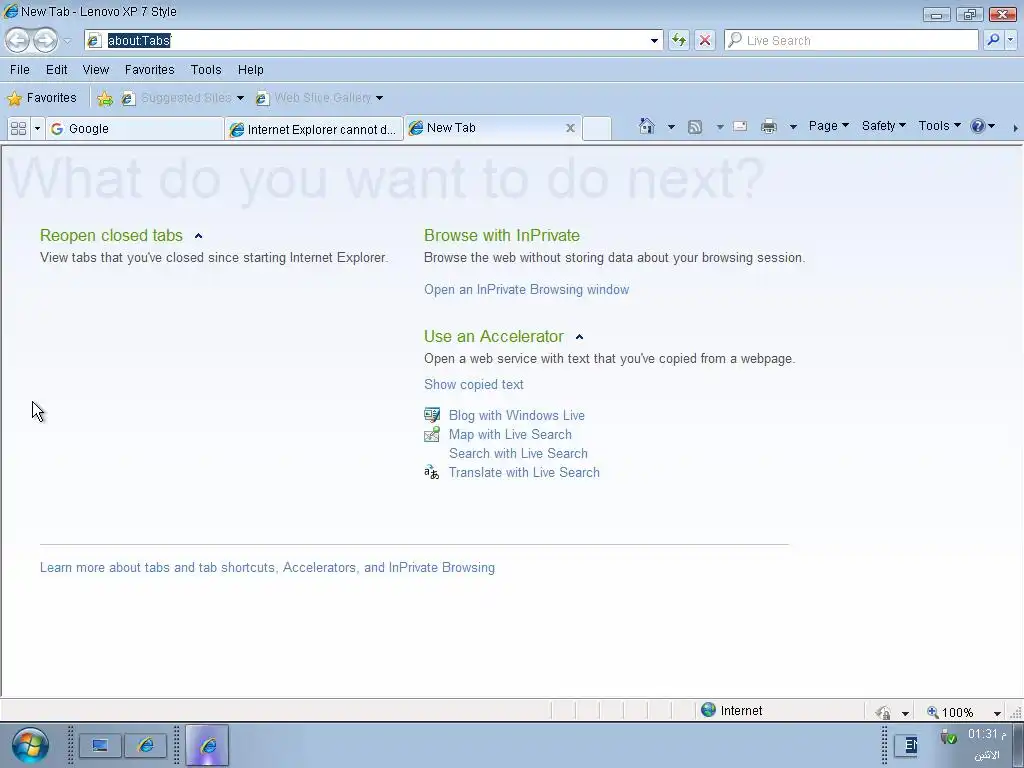Click the active Internet Explorer taskbar button
This screenshot has height=768, width=1024.
click(207, 745)
